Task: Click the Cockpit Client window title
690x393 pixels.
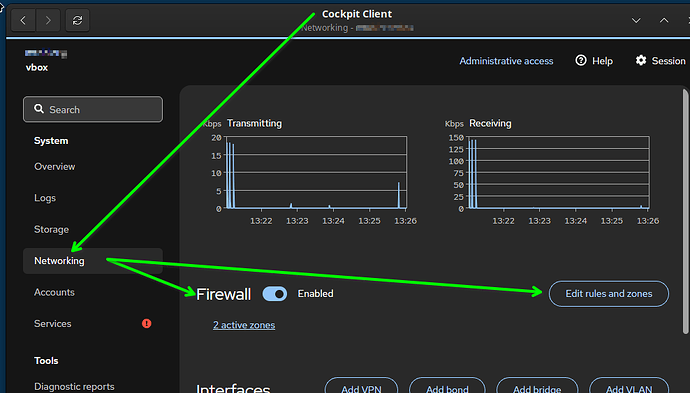Action: click(357, 14)
